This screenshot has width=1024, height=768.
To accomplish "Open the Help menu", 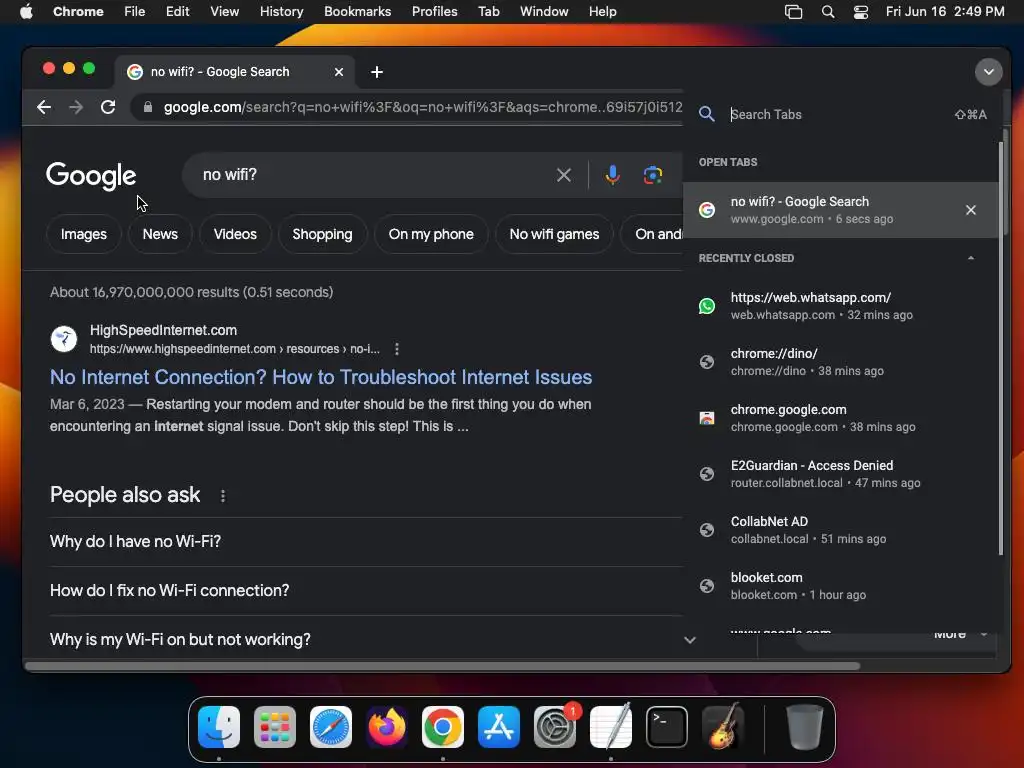I will tap(602, 12).
